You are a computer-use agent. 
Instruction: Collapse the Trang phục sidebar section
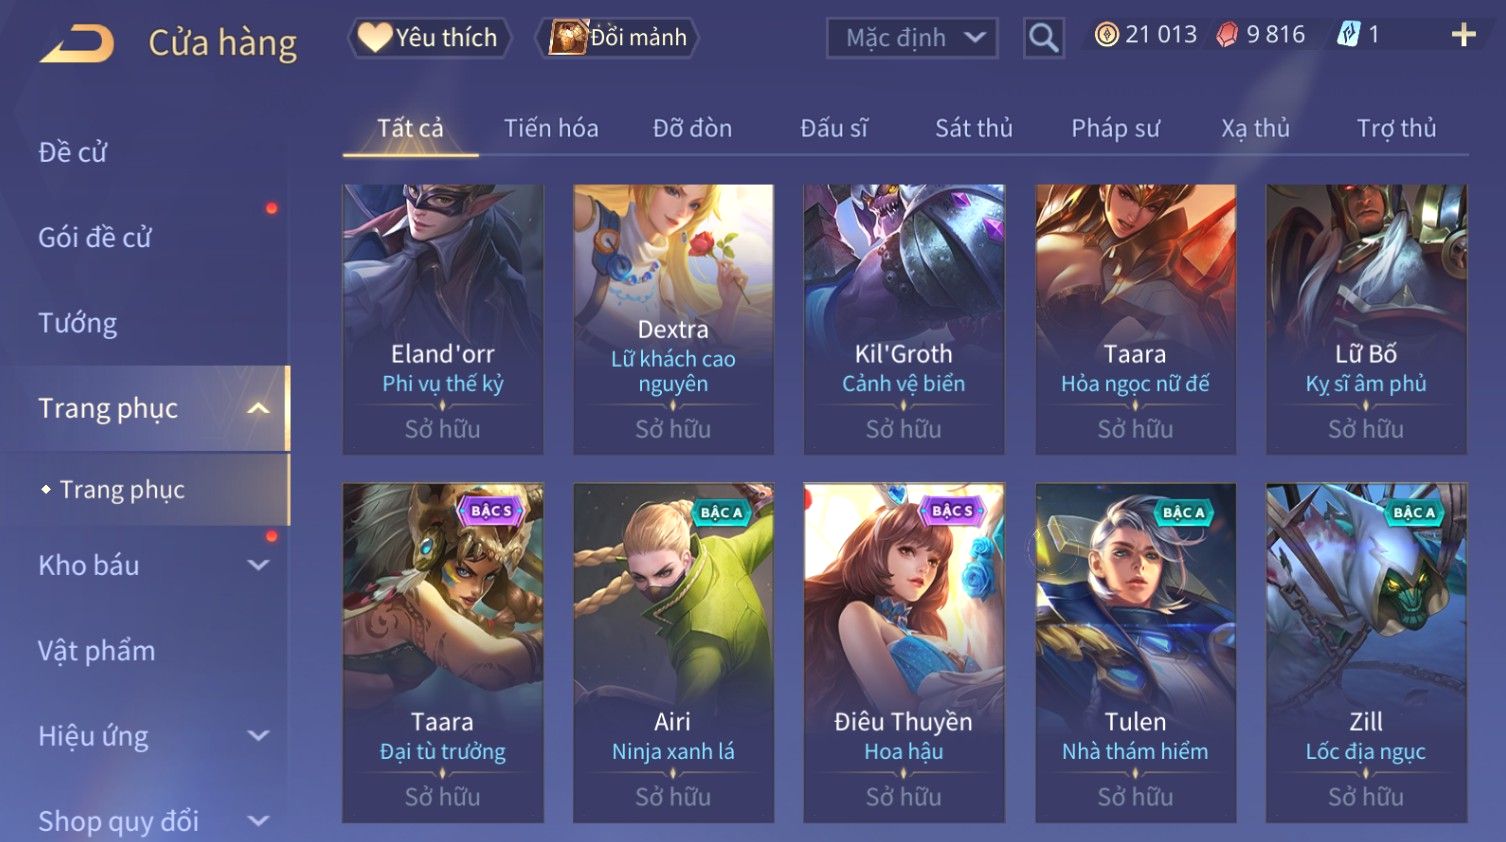tap(258, 408)
